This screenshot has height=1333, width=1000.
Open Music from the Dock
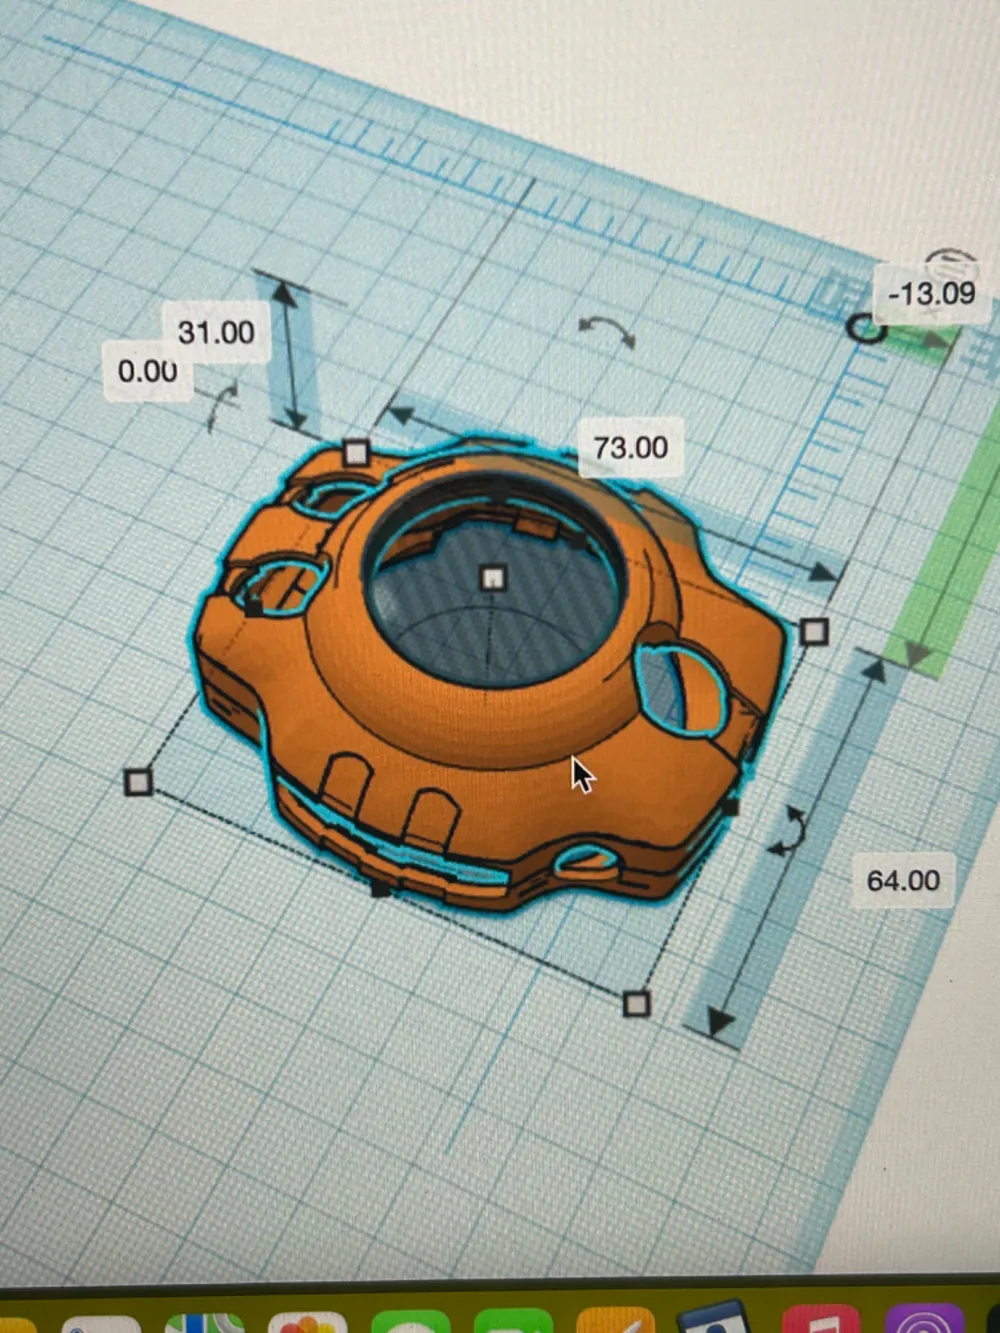[820, 1320]
